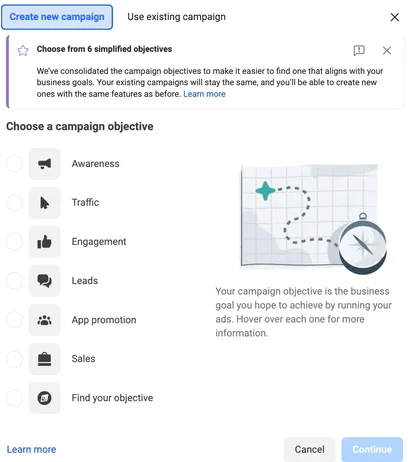The width and height of the screenshot is (408, 462).
Task: Select the Leads radio button
Action: pos(14,281)
